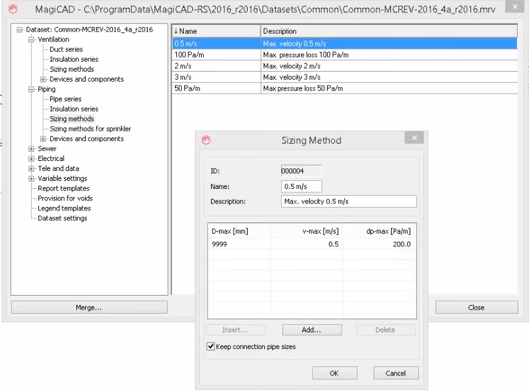Expand Devices and components under Piping

(x=43, y=139)
